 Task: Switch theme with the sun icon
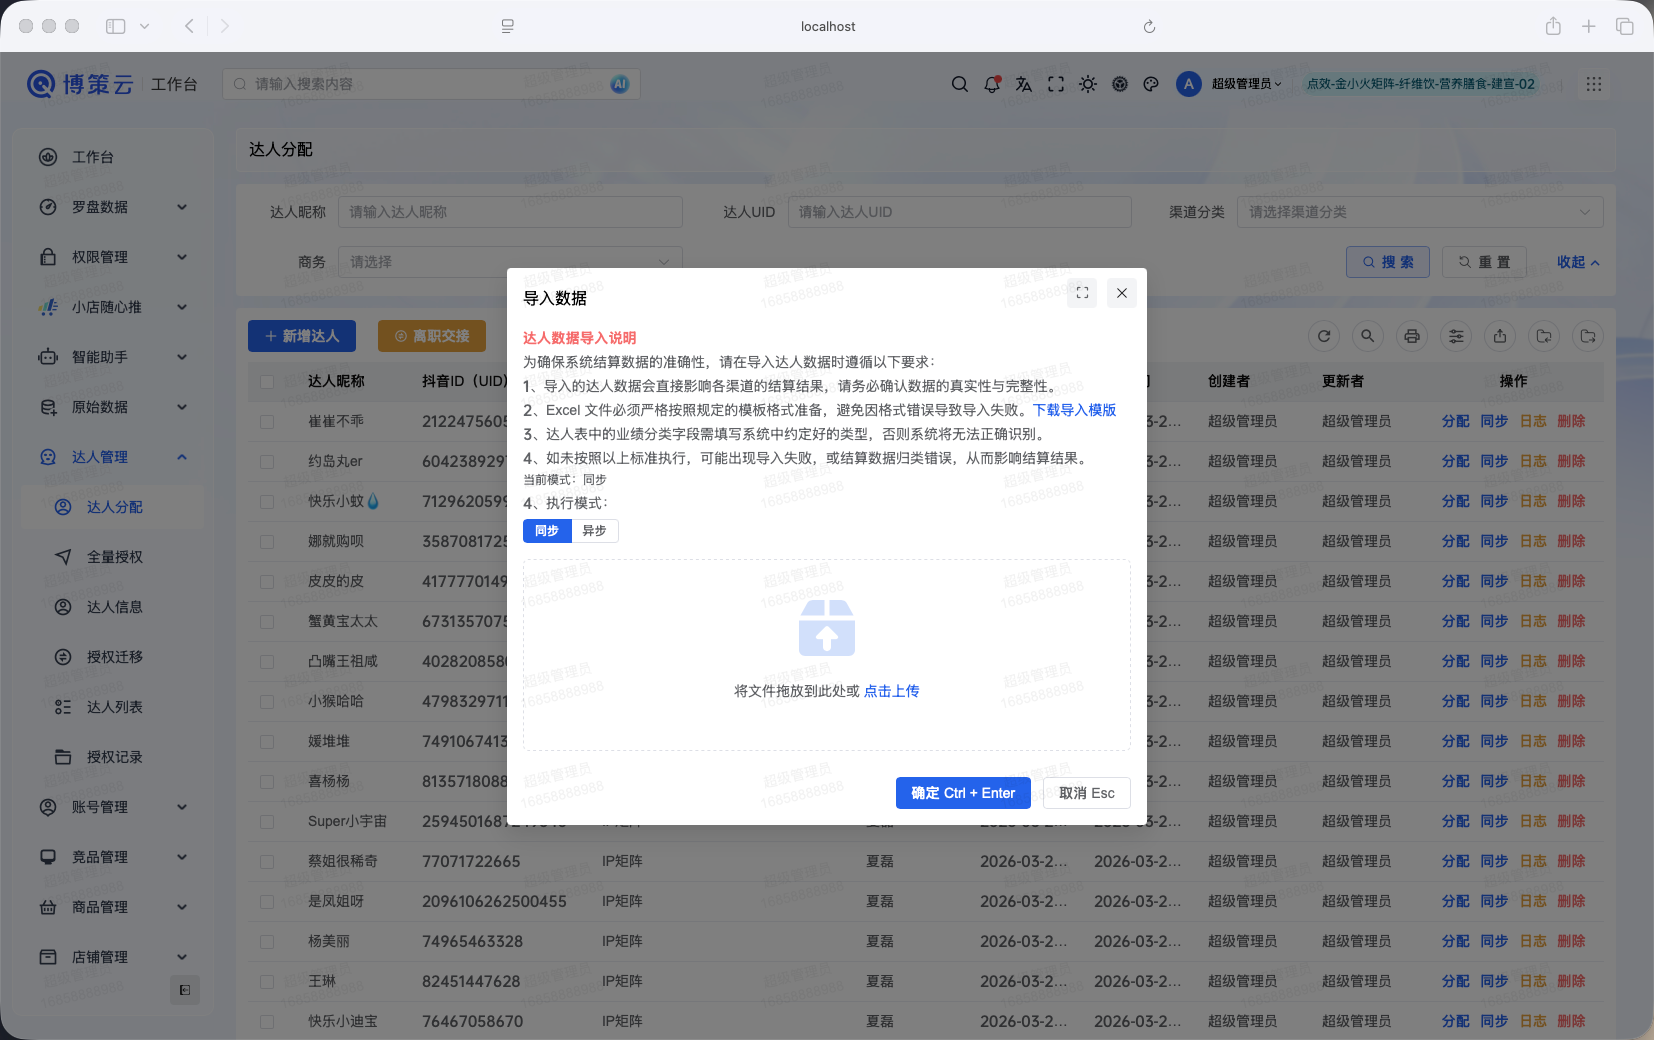pos(1088,84)
